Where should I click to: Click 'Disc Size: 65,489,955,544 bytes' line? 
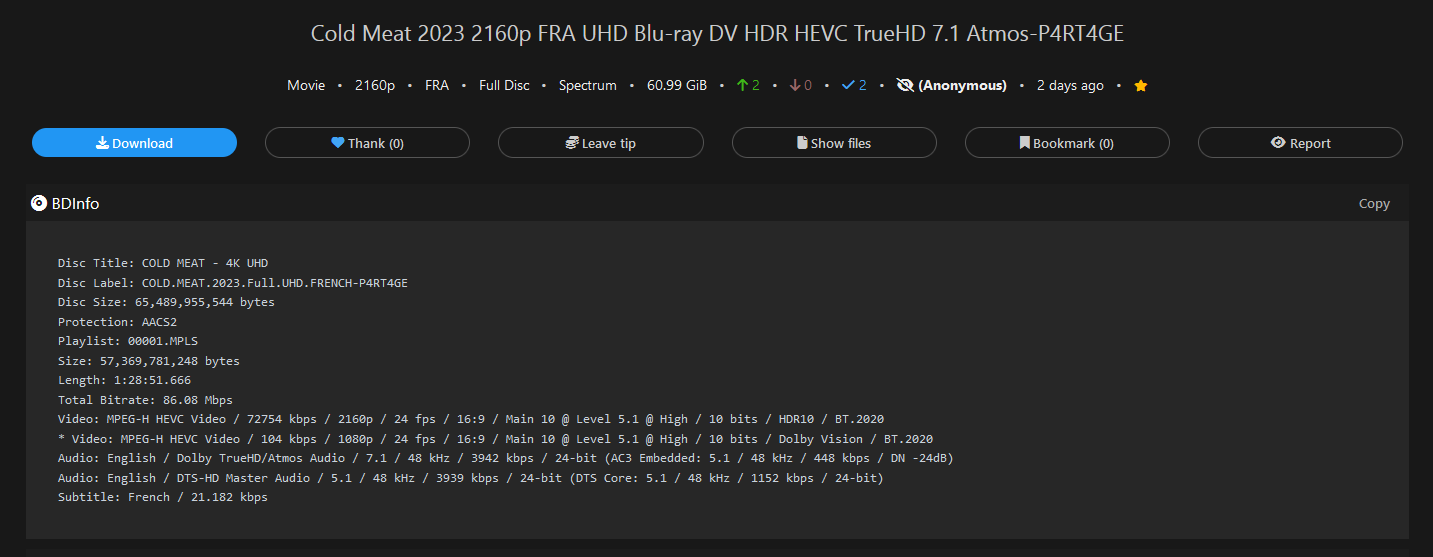166,302
